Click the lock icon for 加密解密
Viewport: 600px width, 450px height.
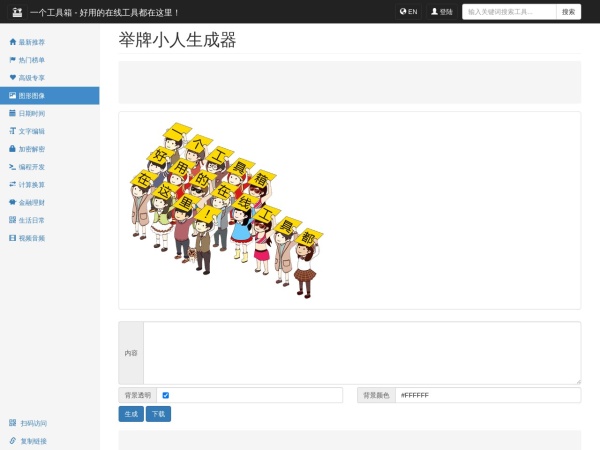(12, 149)
